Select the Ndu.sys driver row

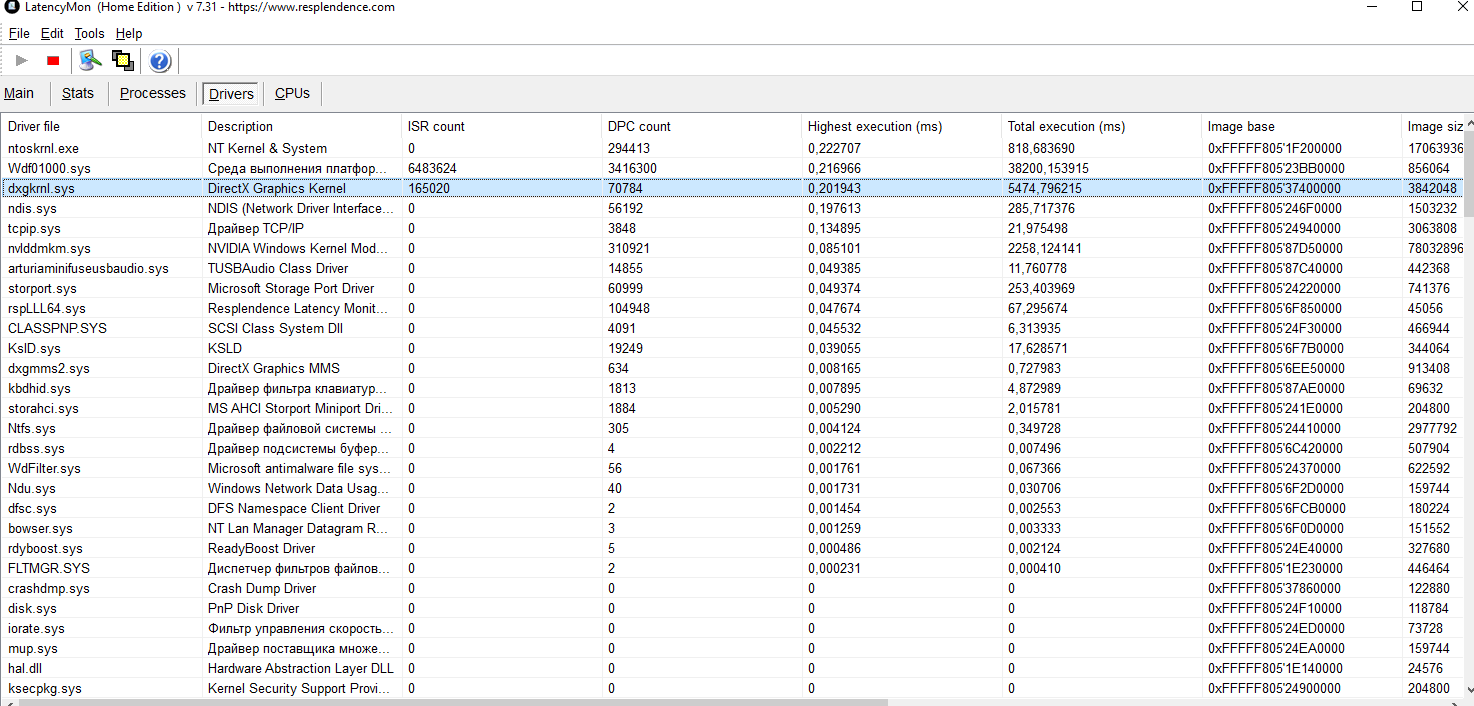tap(732, 488)
